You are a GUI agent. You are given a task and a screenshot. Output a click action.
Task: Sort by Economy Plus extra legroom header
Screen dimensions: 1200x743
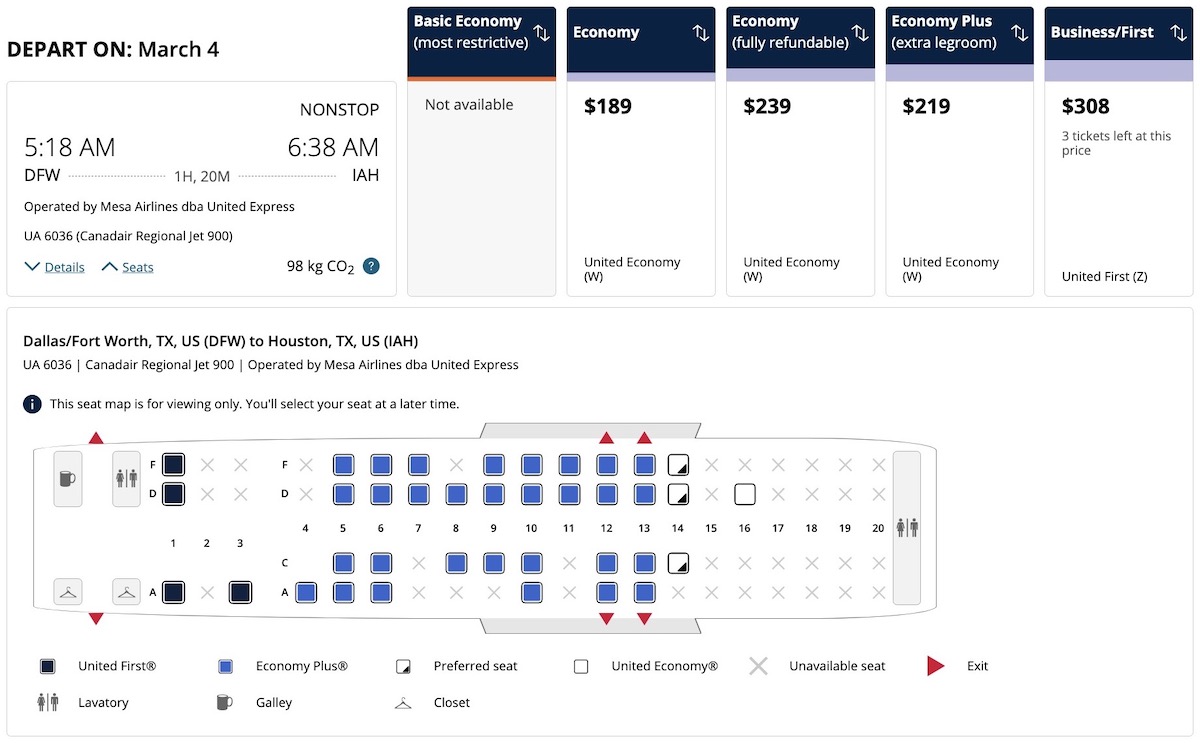click(960, 32)
